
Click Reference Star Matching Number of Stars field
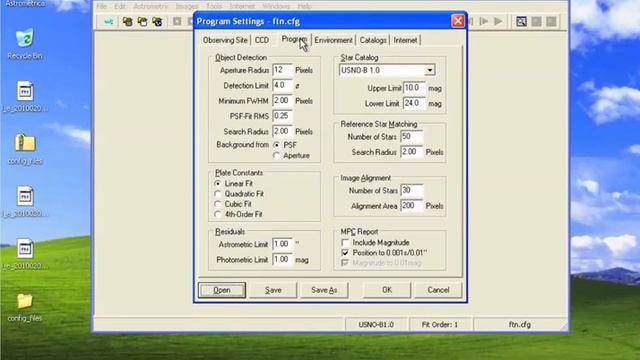coord(411,137)
